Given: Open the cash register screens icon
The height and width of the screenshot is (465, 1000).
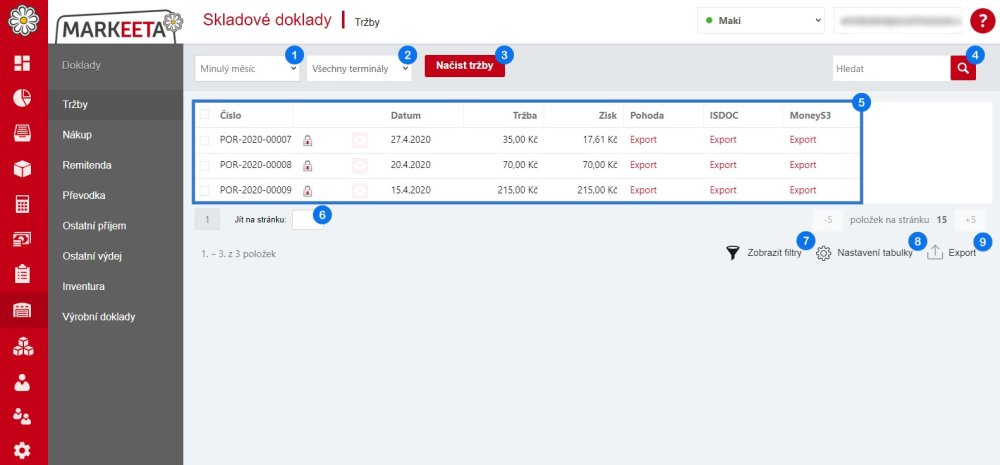Looking at the screenshot, I should 22,240.
